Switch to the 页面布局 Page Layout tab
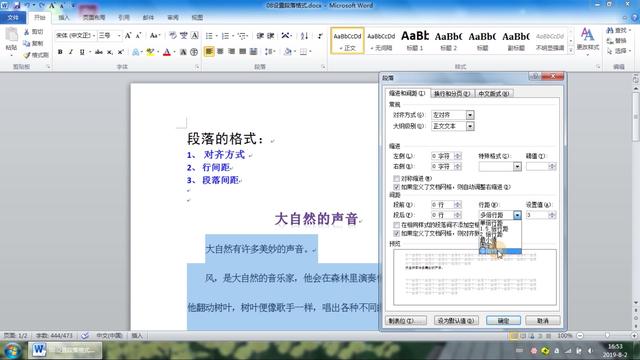This screenshot has height=360, width=640. pos(94,18)
